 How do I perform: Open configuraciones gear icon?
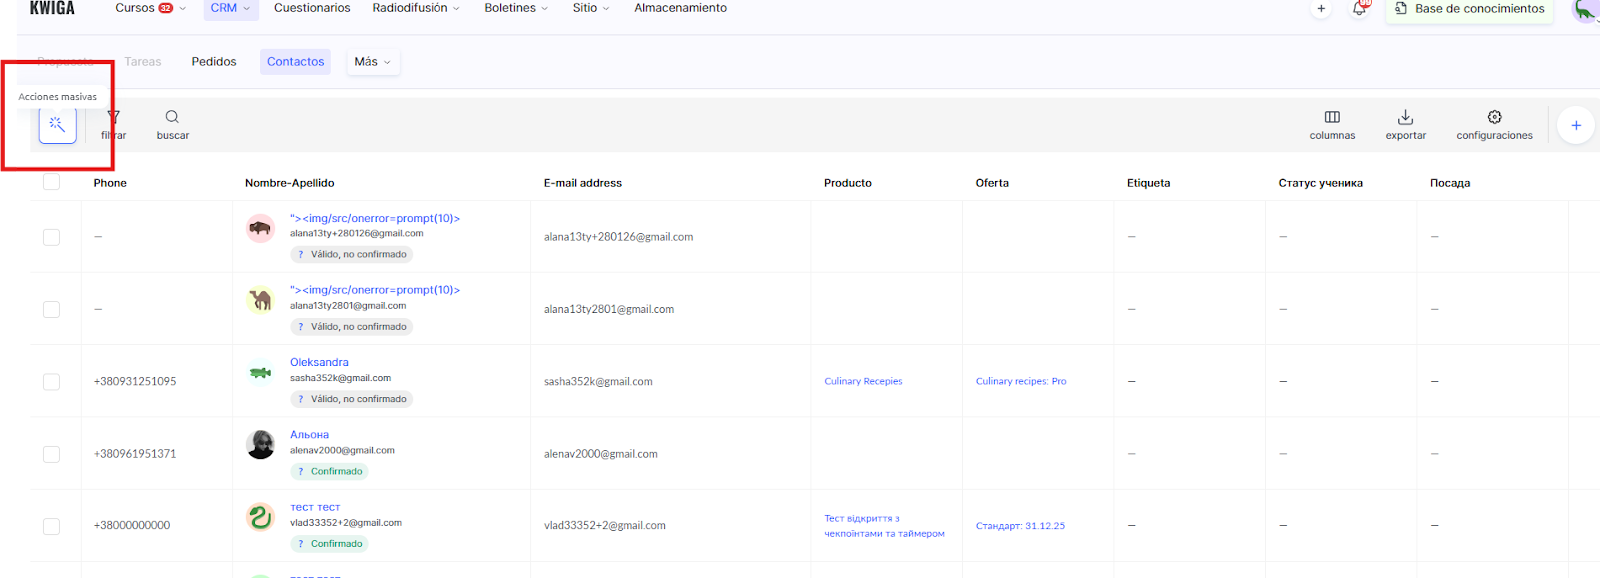[1494, 118]
